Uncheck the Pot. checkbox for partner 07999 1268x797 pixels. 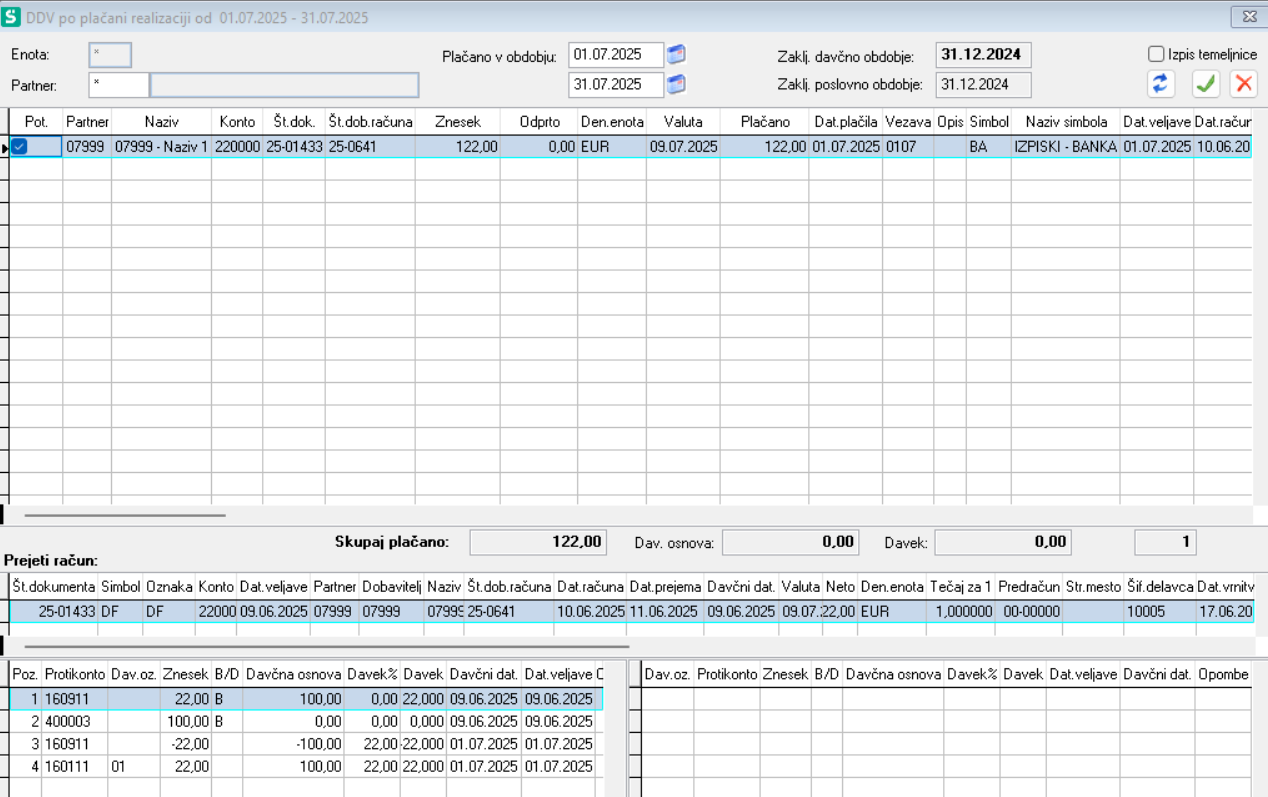tap(20, 147)
